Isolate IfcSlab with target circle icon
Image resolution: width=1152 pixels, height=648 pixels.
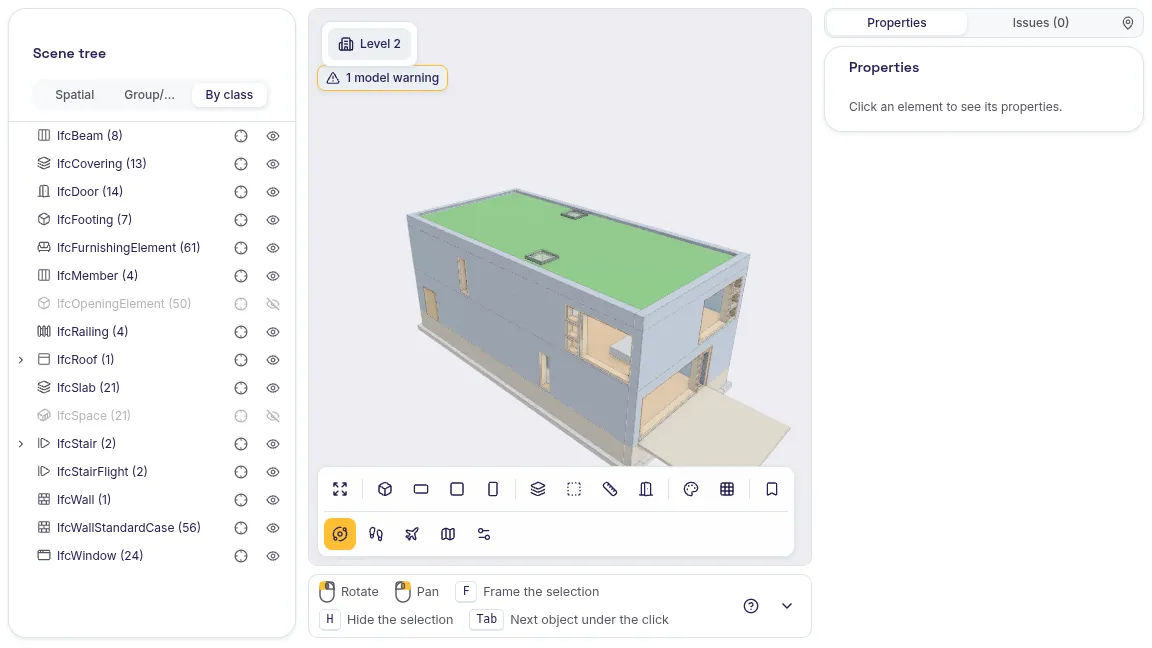click(x=241, y=388)
